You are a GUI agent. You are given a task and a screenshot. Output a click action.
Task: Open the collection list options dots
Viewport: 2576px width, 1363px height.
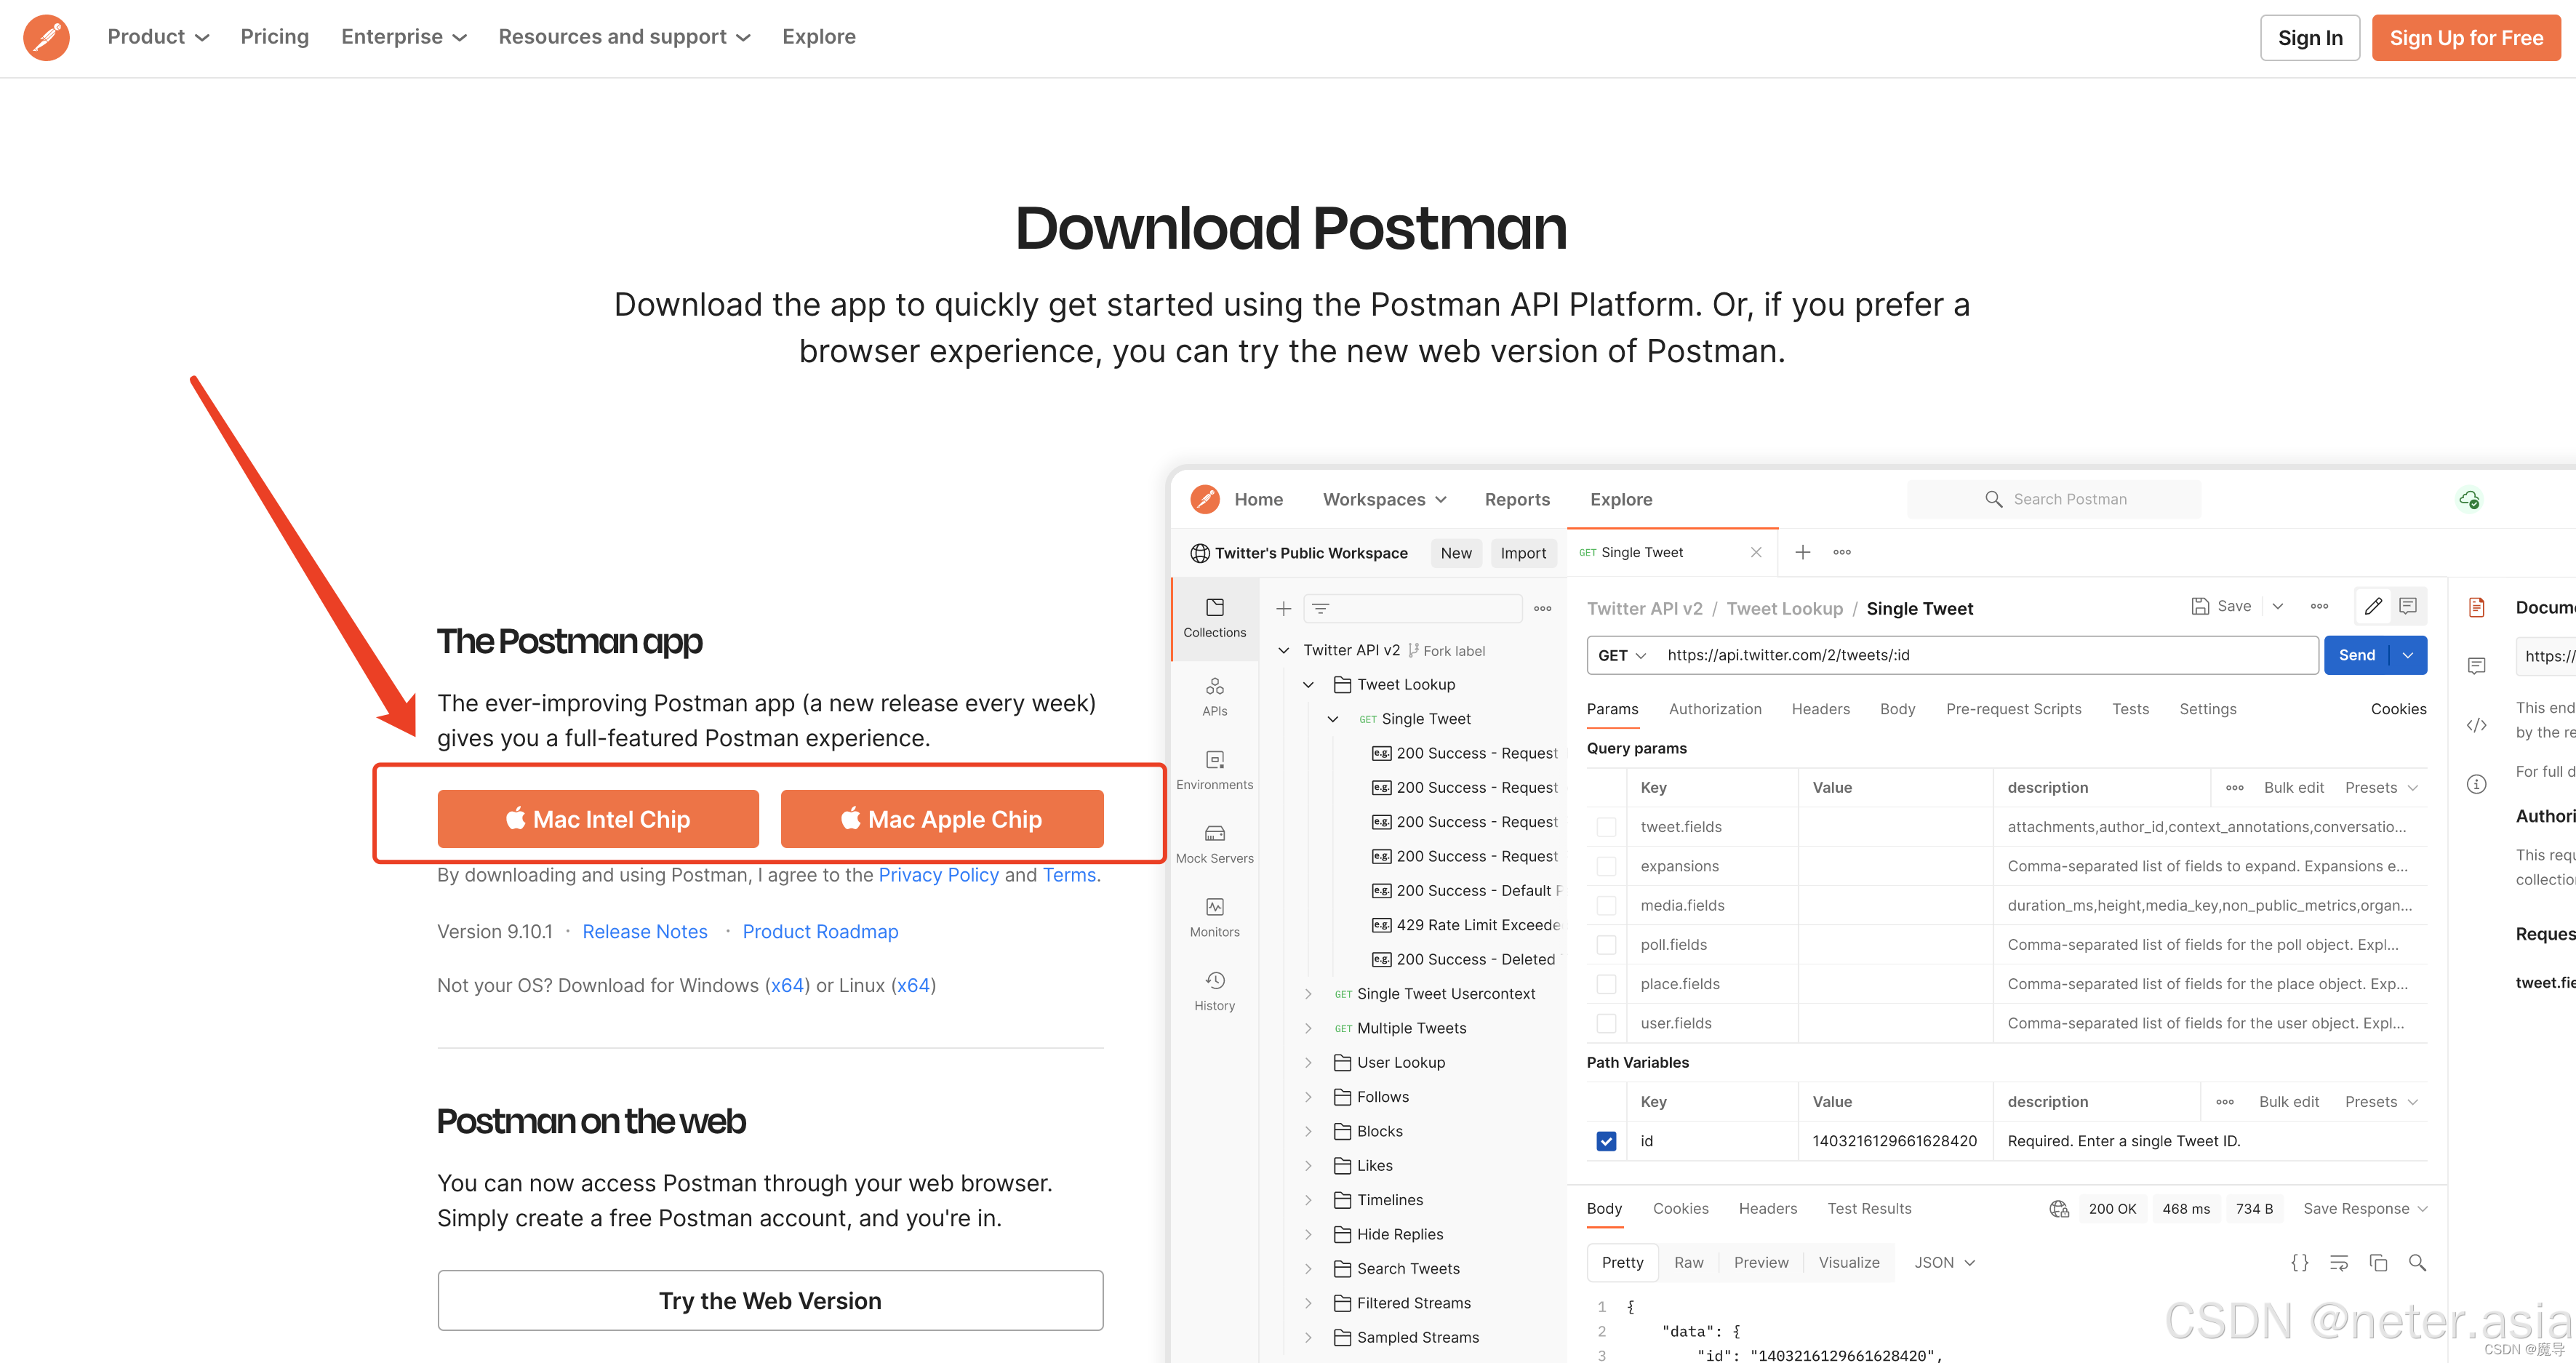point(1542,608)
